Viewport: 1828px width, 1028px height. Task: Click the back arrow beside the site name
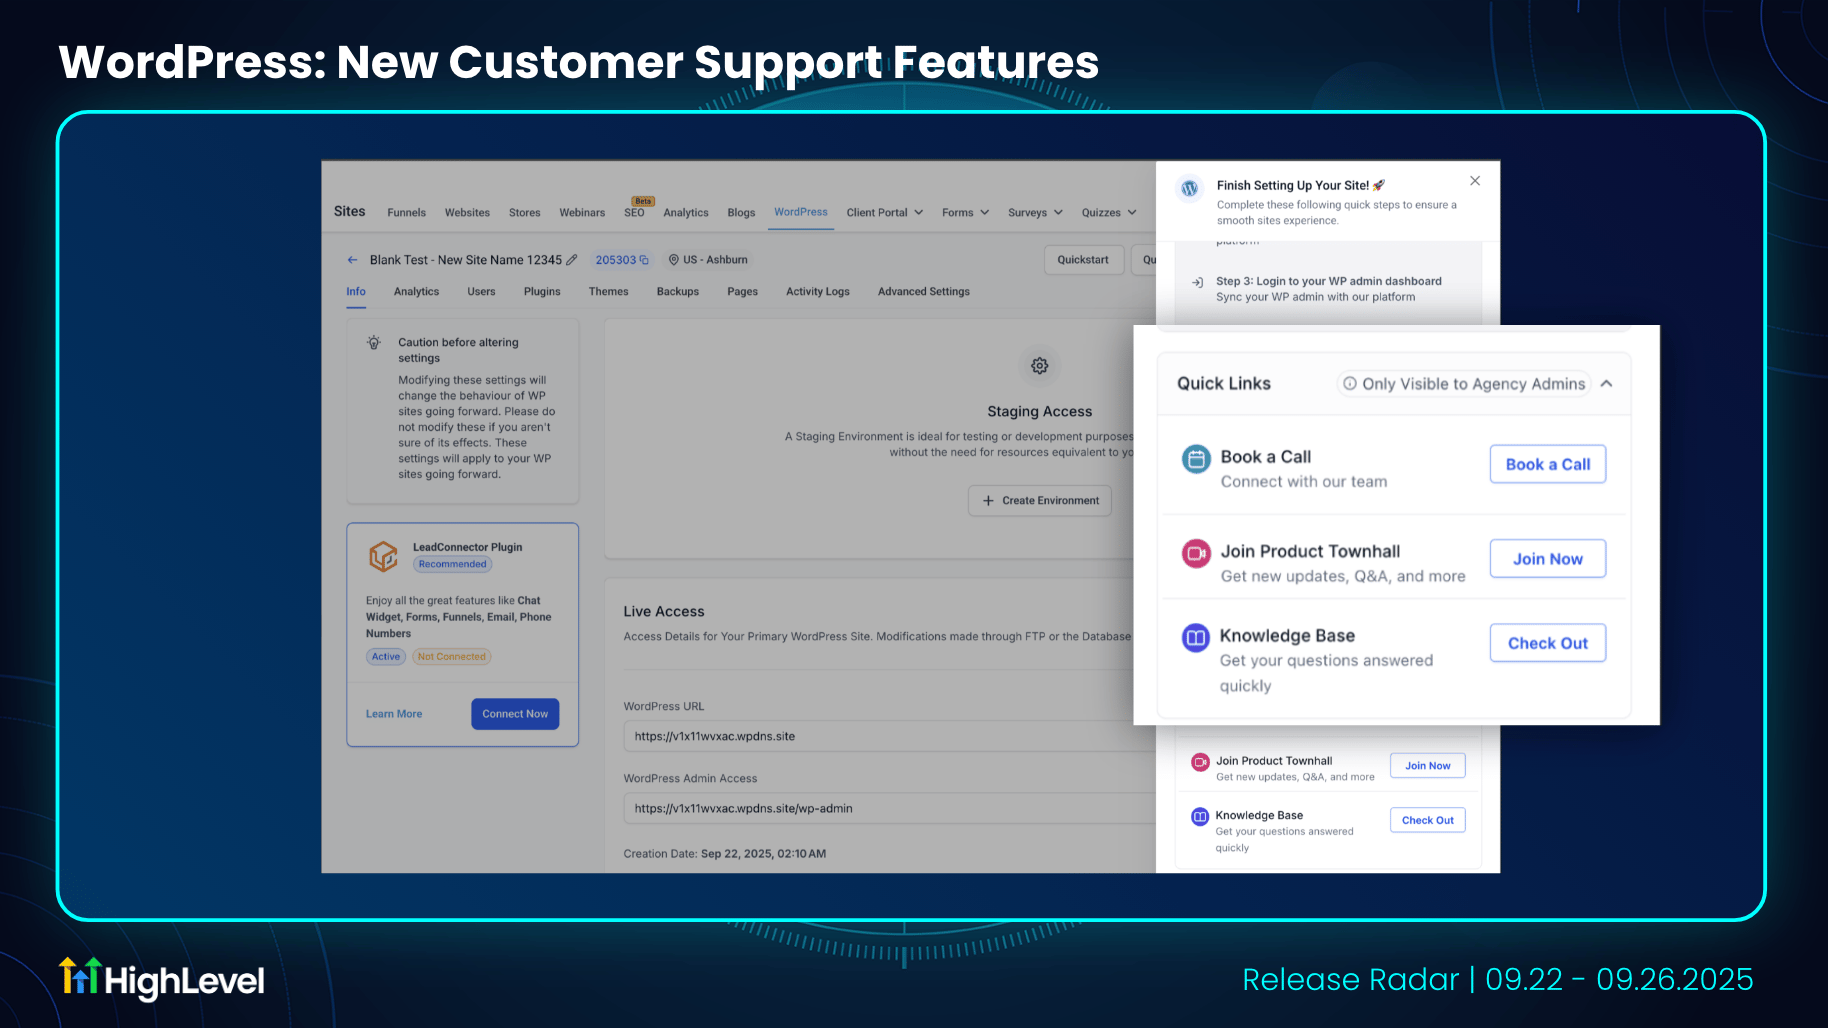click(352, 260)
